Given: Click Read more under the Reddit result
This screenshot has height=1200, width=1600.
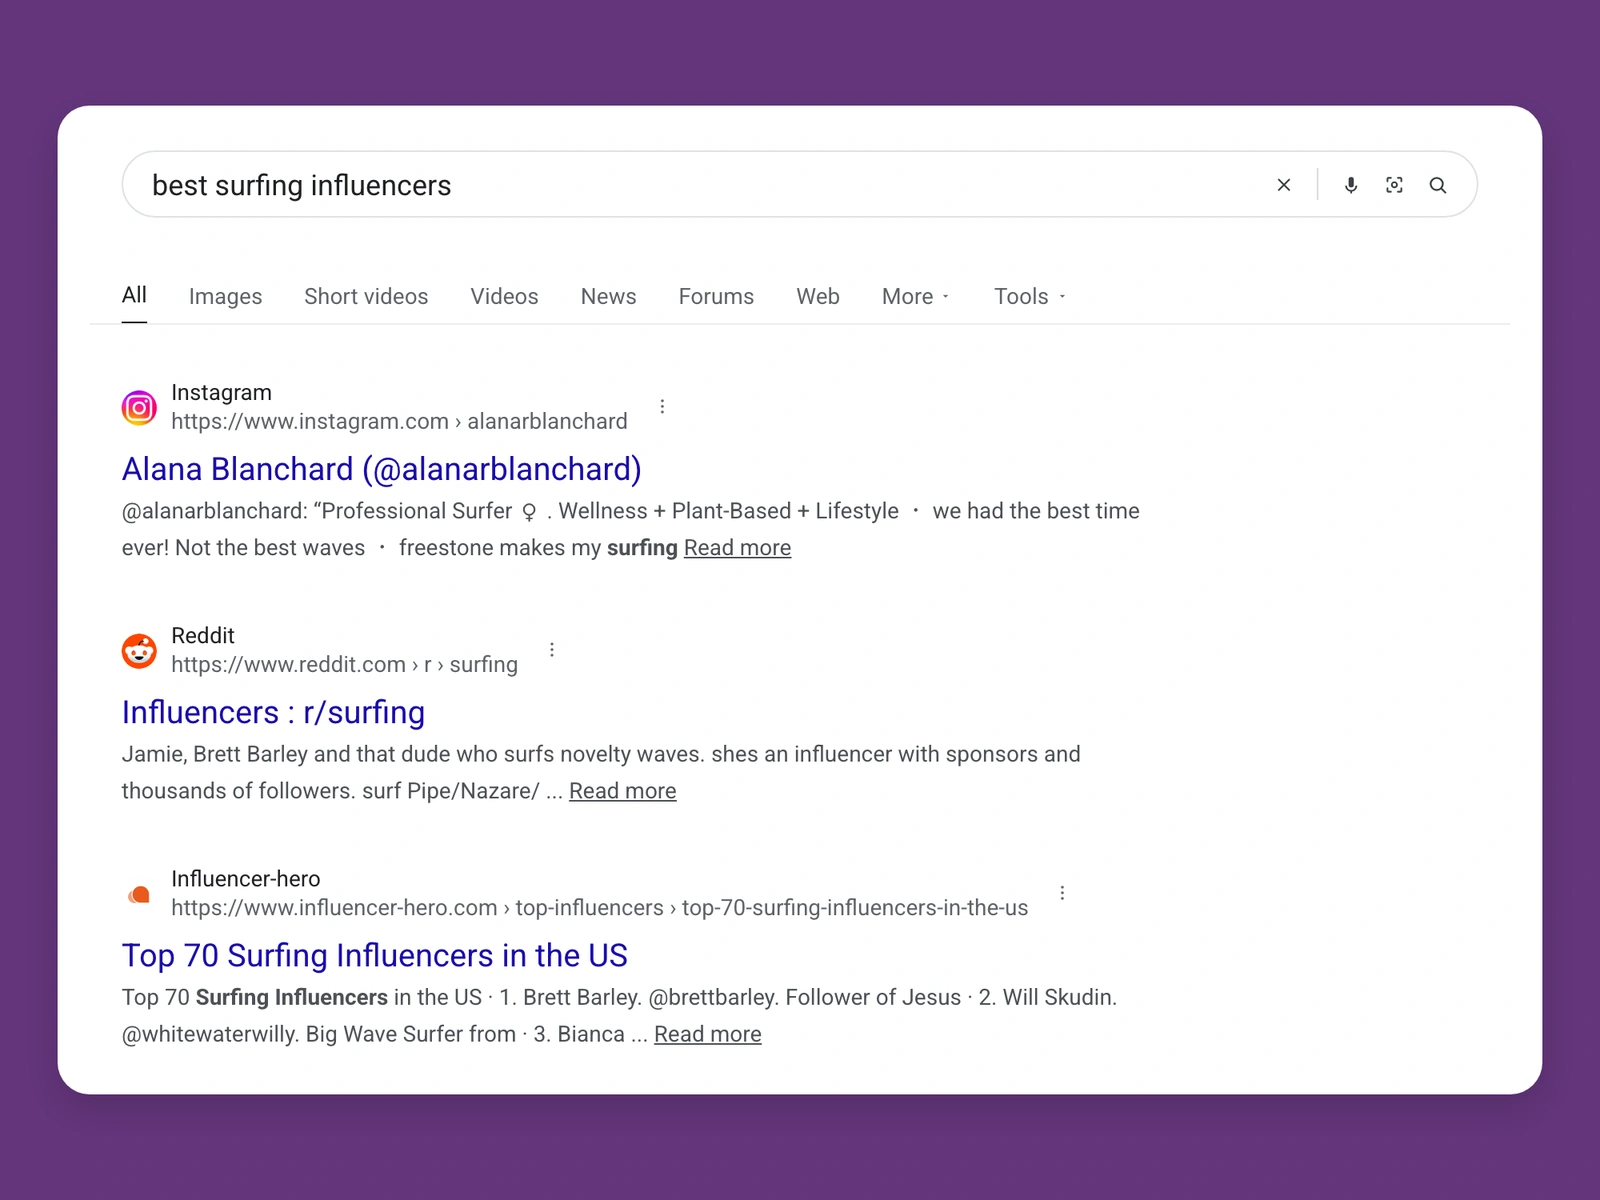Looking at the screenshot, I should click(622, 791).
